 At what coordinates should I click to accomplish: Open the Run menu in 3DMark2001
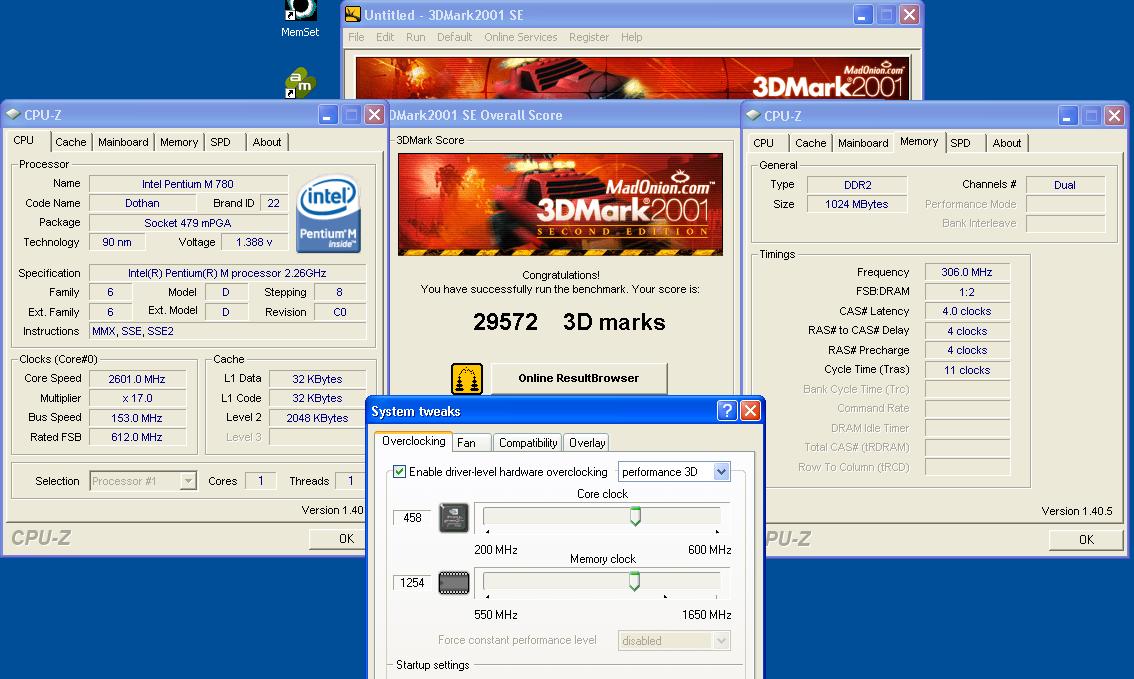click(x=416, y=37)
